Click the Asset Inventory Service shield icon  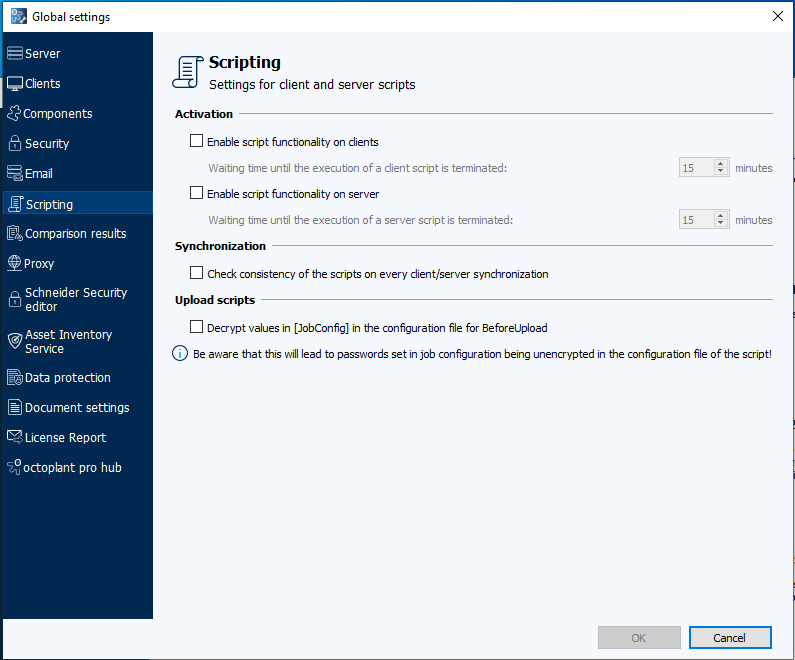click(15, 341)
